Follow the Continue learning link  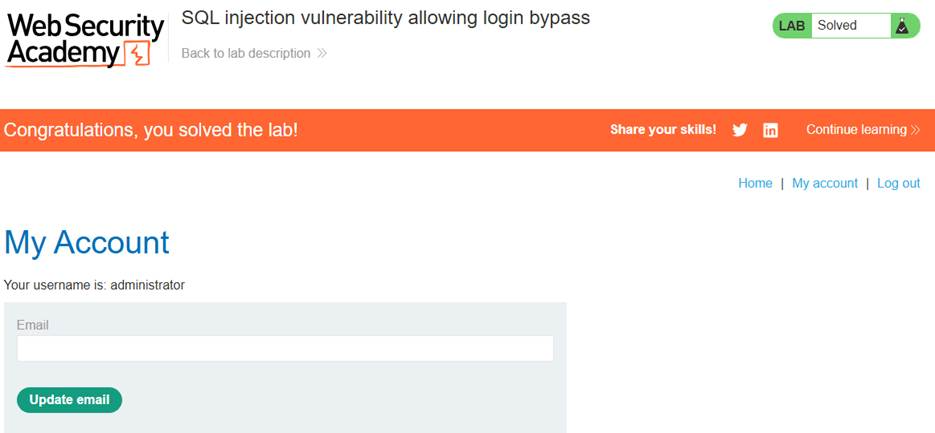pyautogui.click(x=857, y=130)
